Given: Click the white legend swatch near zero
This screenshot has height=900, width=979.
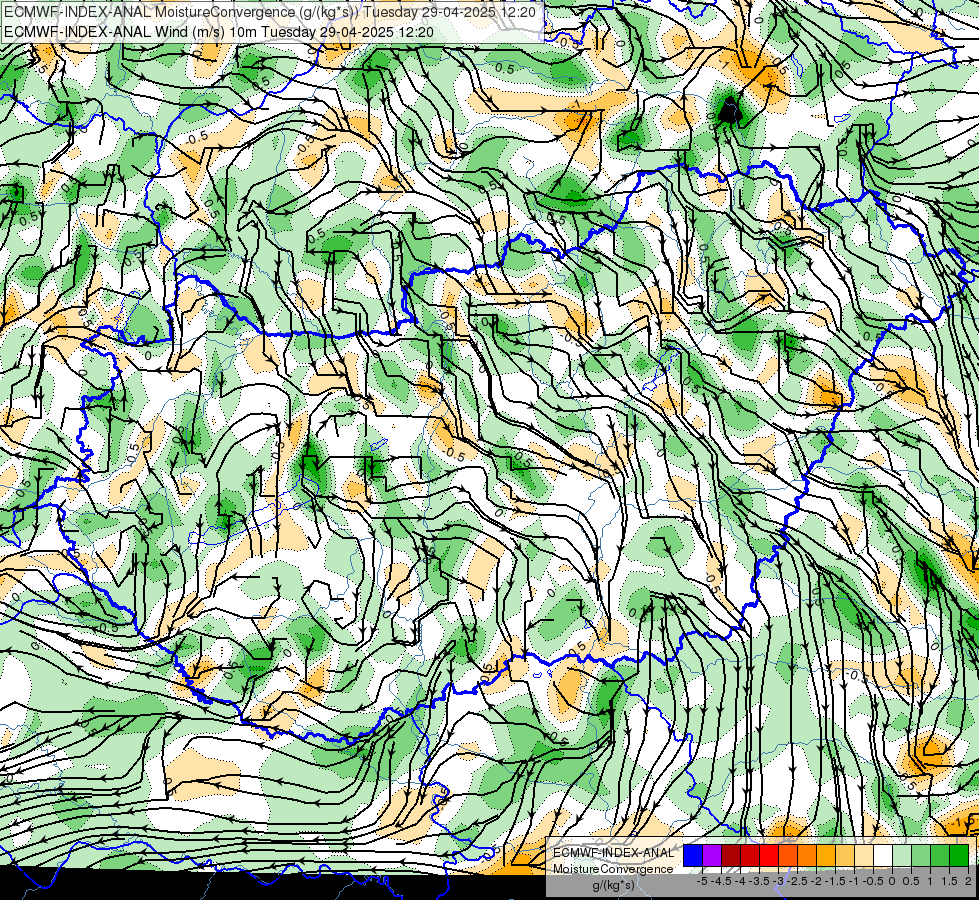Looking at the screenshot, I should (x=883, y=855).
